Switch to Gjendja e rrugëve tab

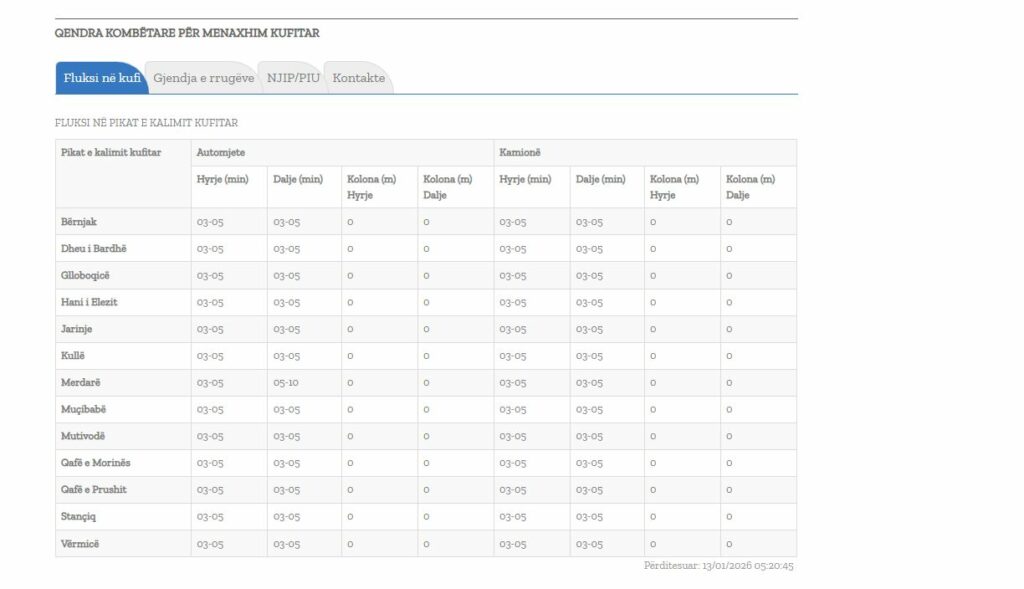203,78
